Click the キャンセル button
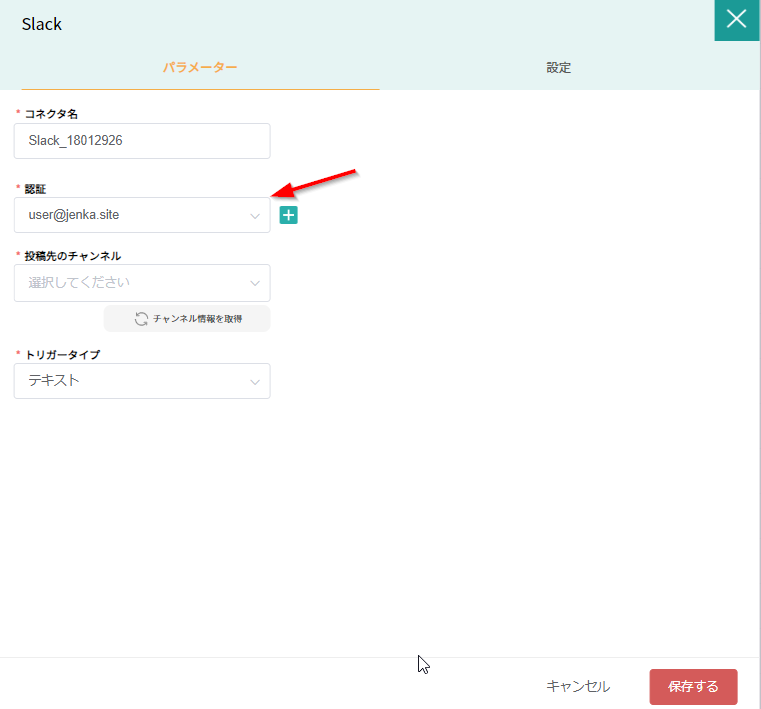This screenshot has height=709, width=761. [x=578, y=686]
